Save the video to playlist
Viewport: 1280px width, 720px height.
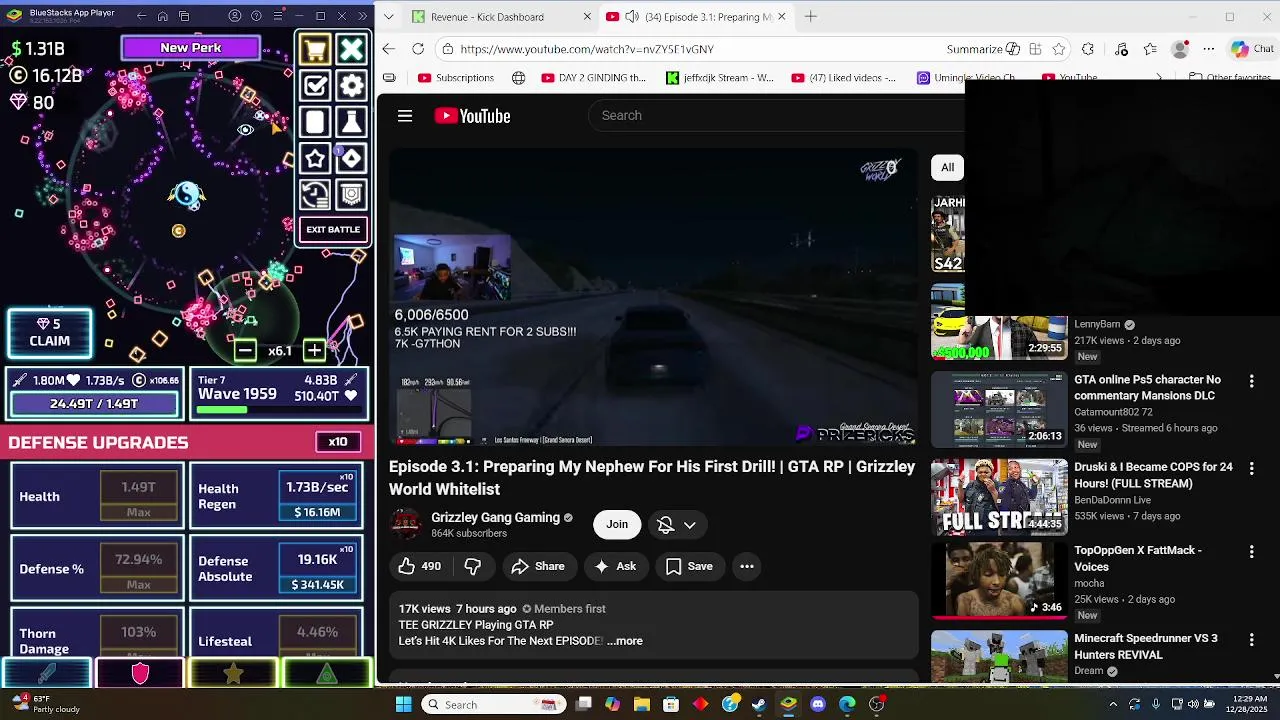689,566
